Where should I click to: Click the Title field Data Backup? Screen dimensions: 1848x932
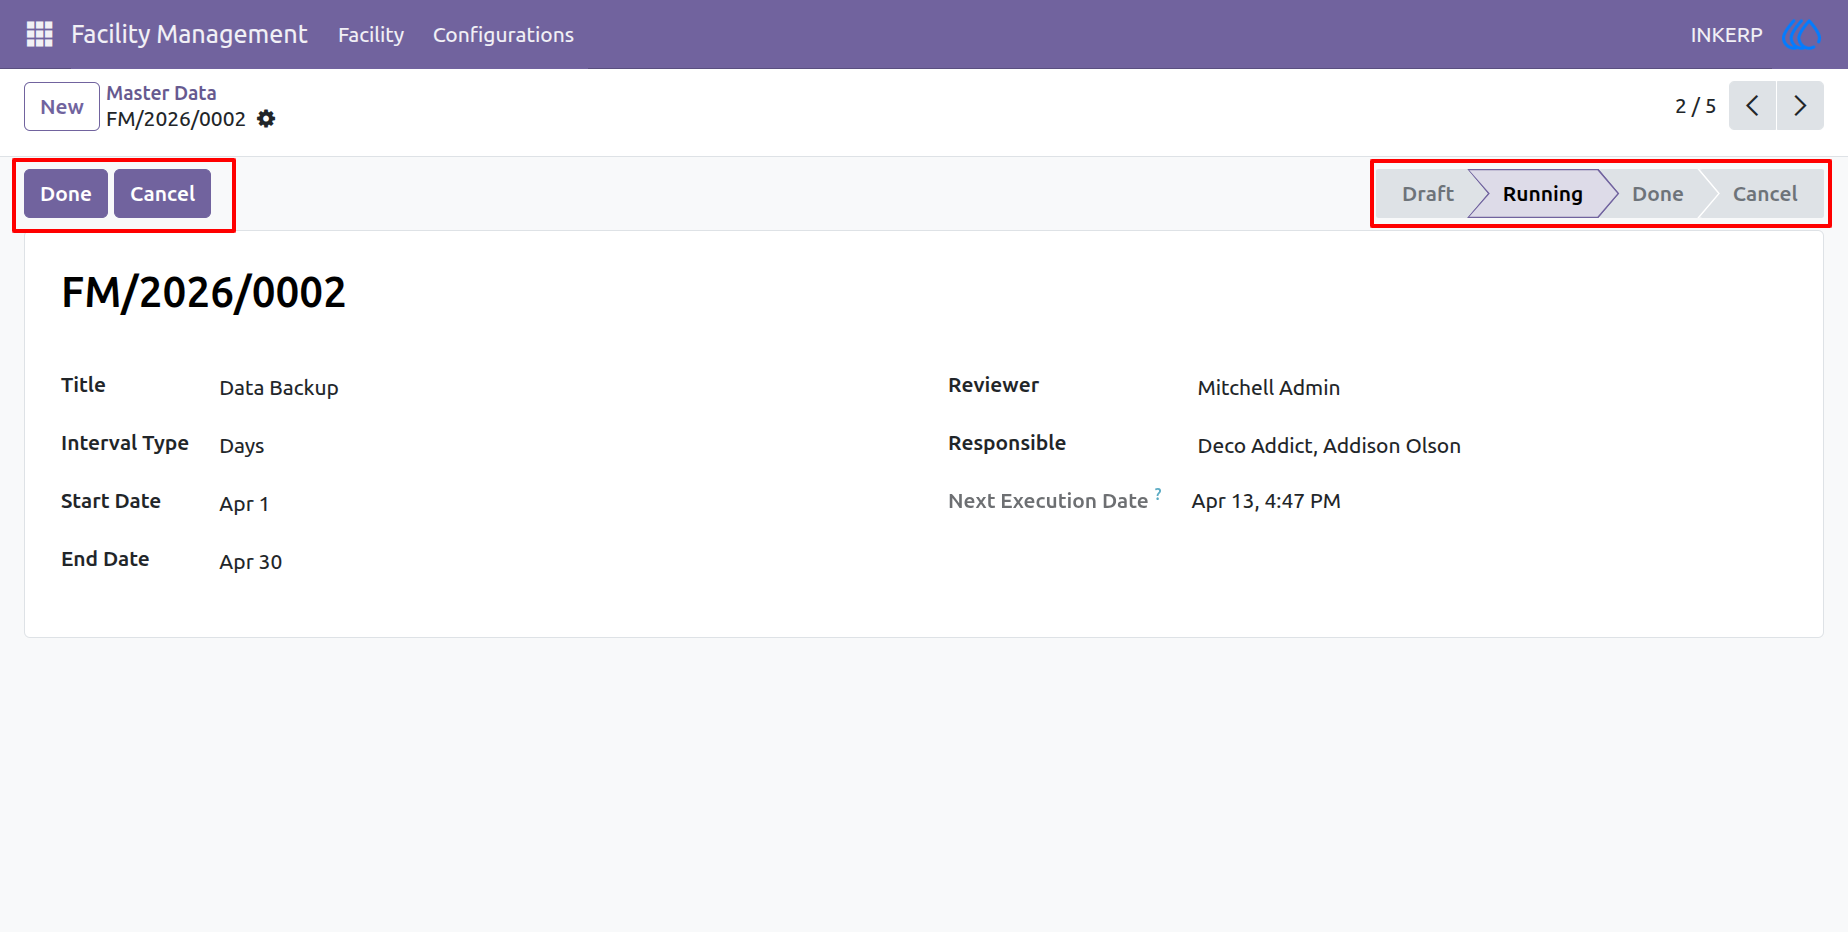coord(279,388)
